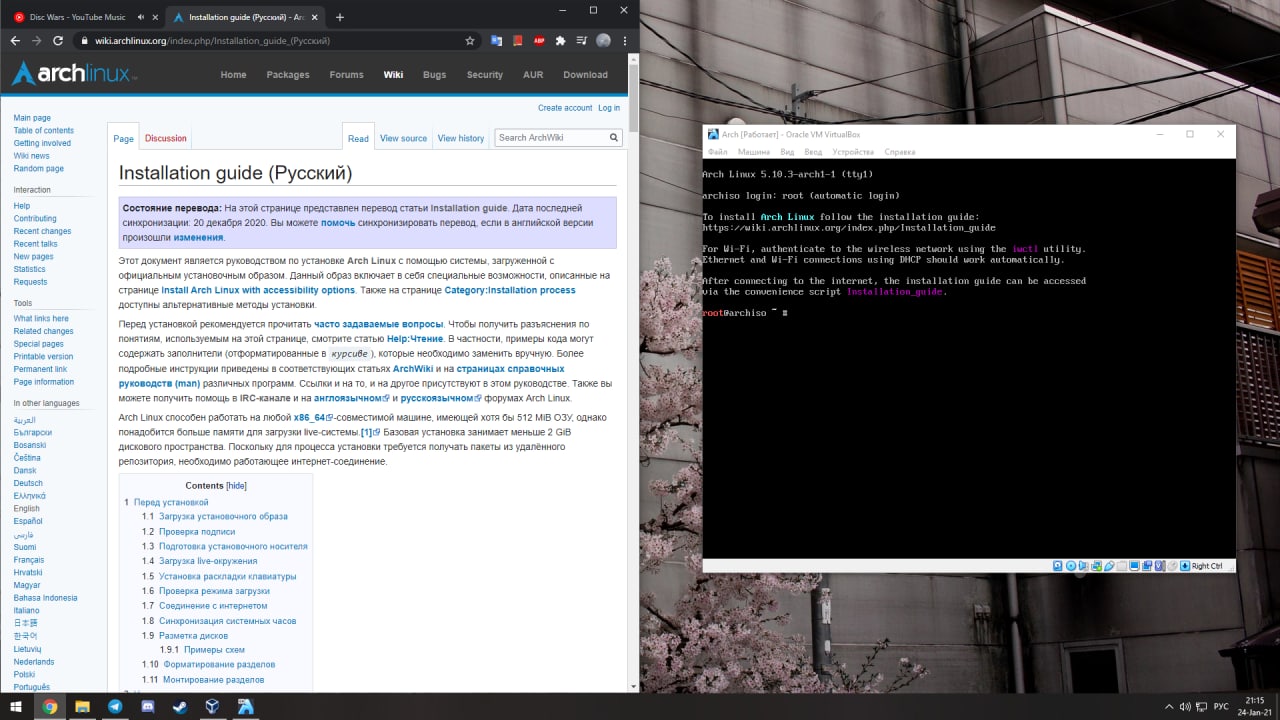Open the Google Translate extension
The image size is (1280, 720).
pyautogui.click(x=496, y=41)
